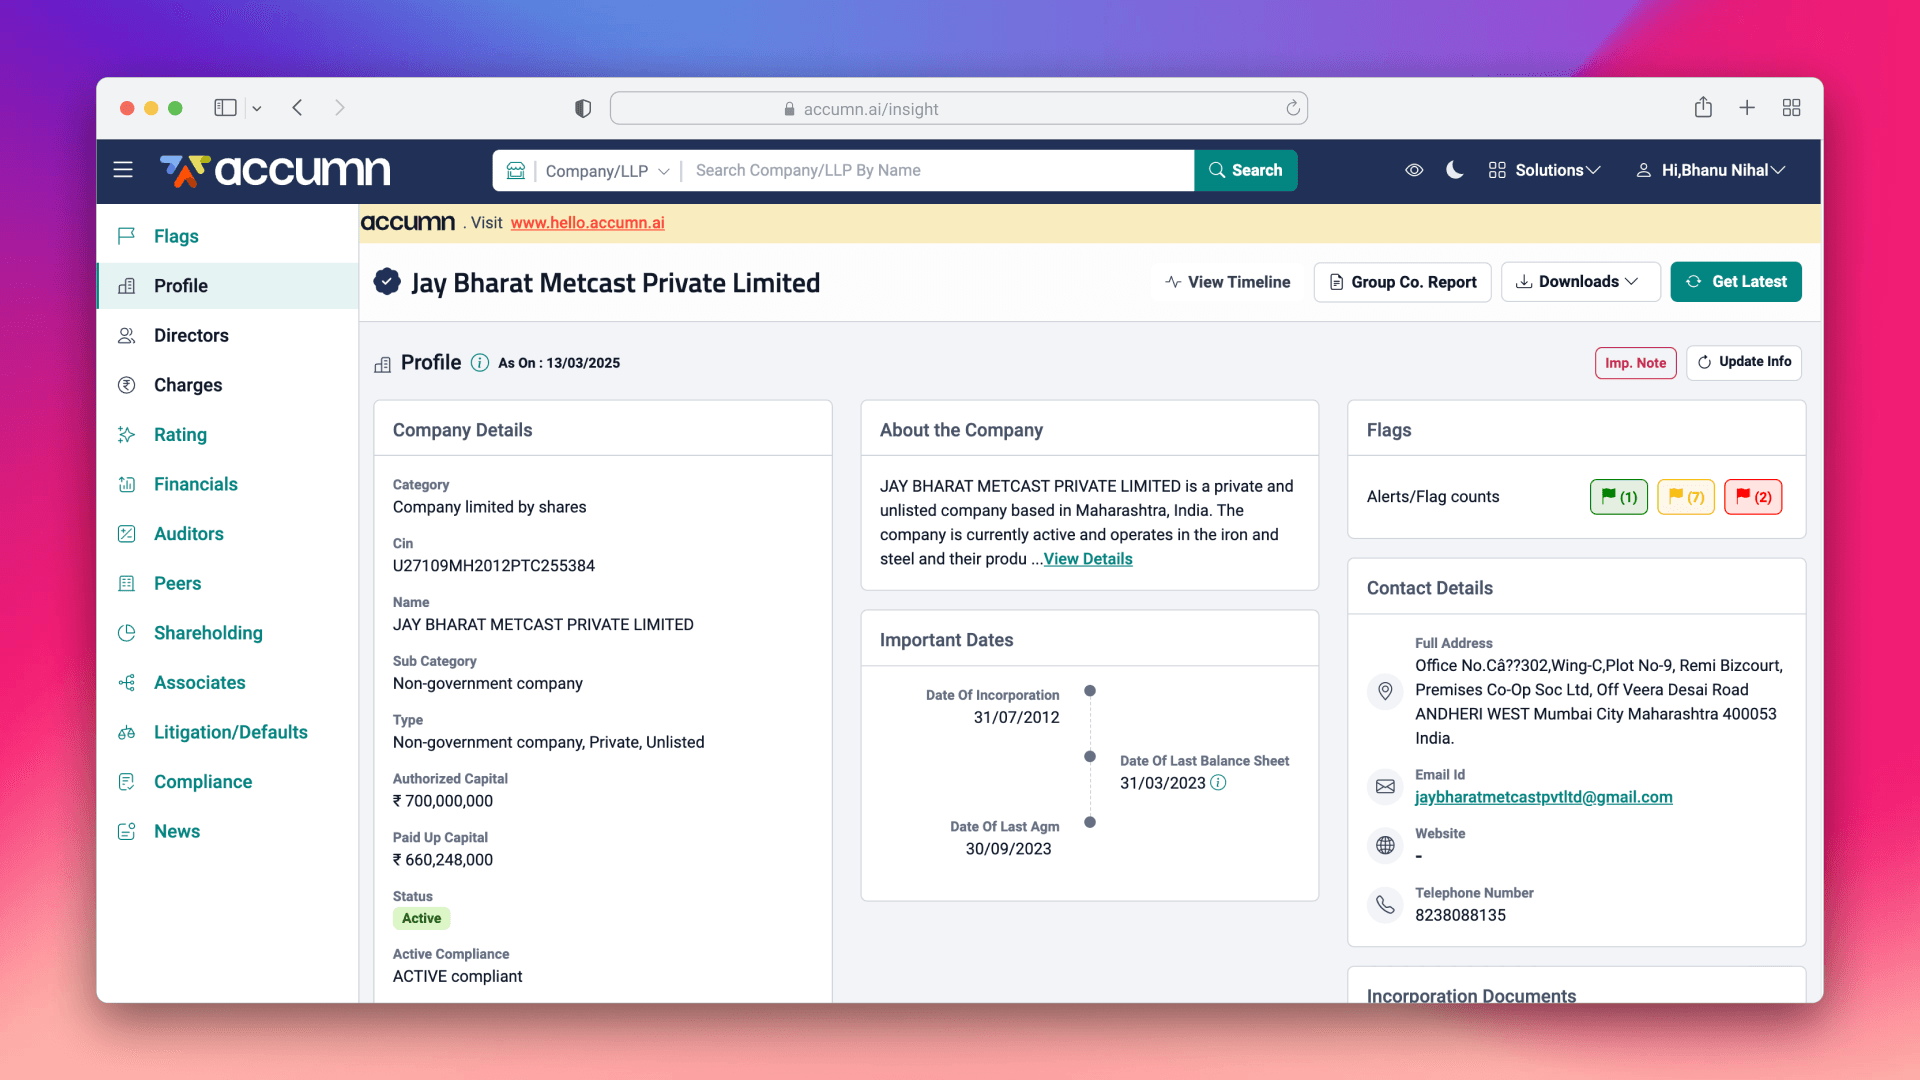
Task: Click the green Search button
Action: tap(1246, 170)
